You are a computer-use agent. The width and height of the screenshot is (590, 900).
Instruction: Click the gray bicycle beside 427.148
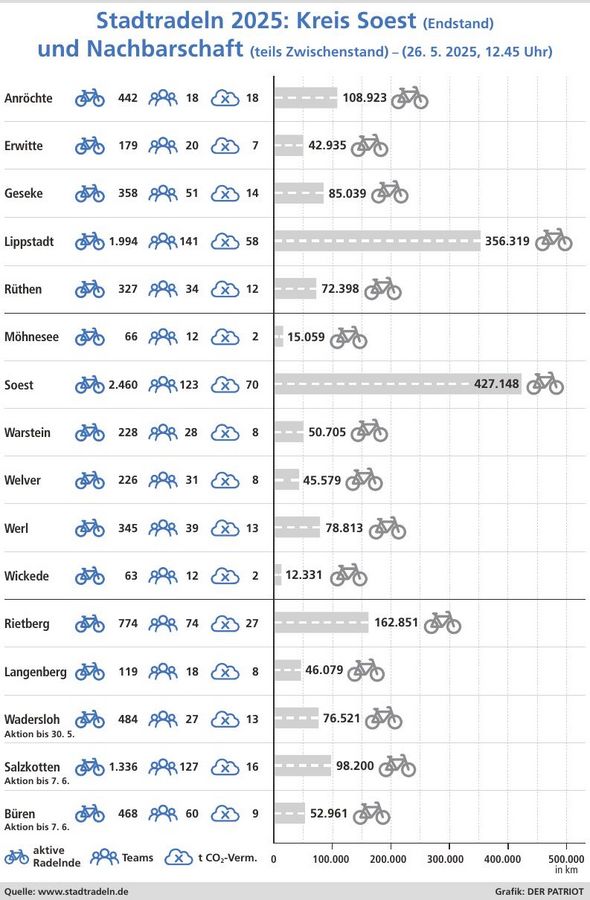545,383
